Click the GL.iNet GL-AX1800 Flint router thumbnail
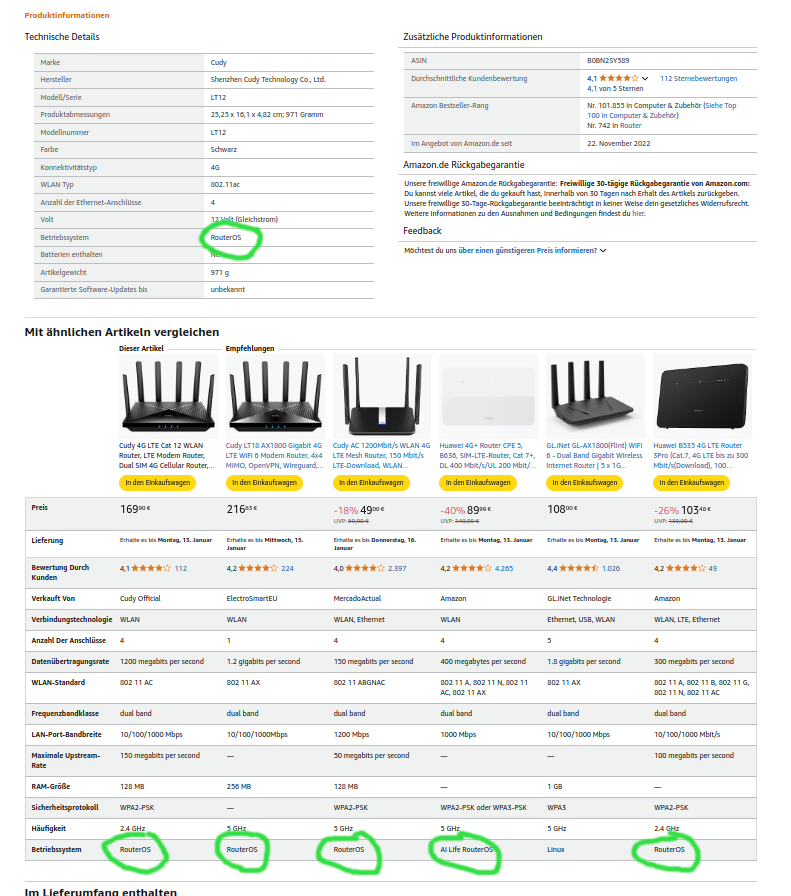Viewport: 791px width, 896px height. 595,396
